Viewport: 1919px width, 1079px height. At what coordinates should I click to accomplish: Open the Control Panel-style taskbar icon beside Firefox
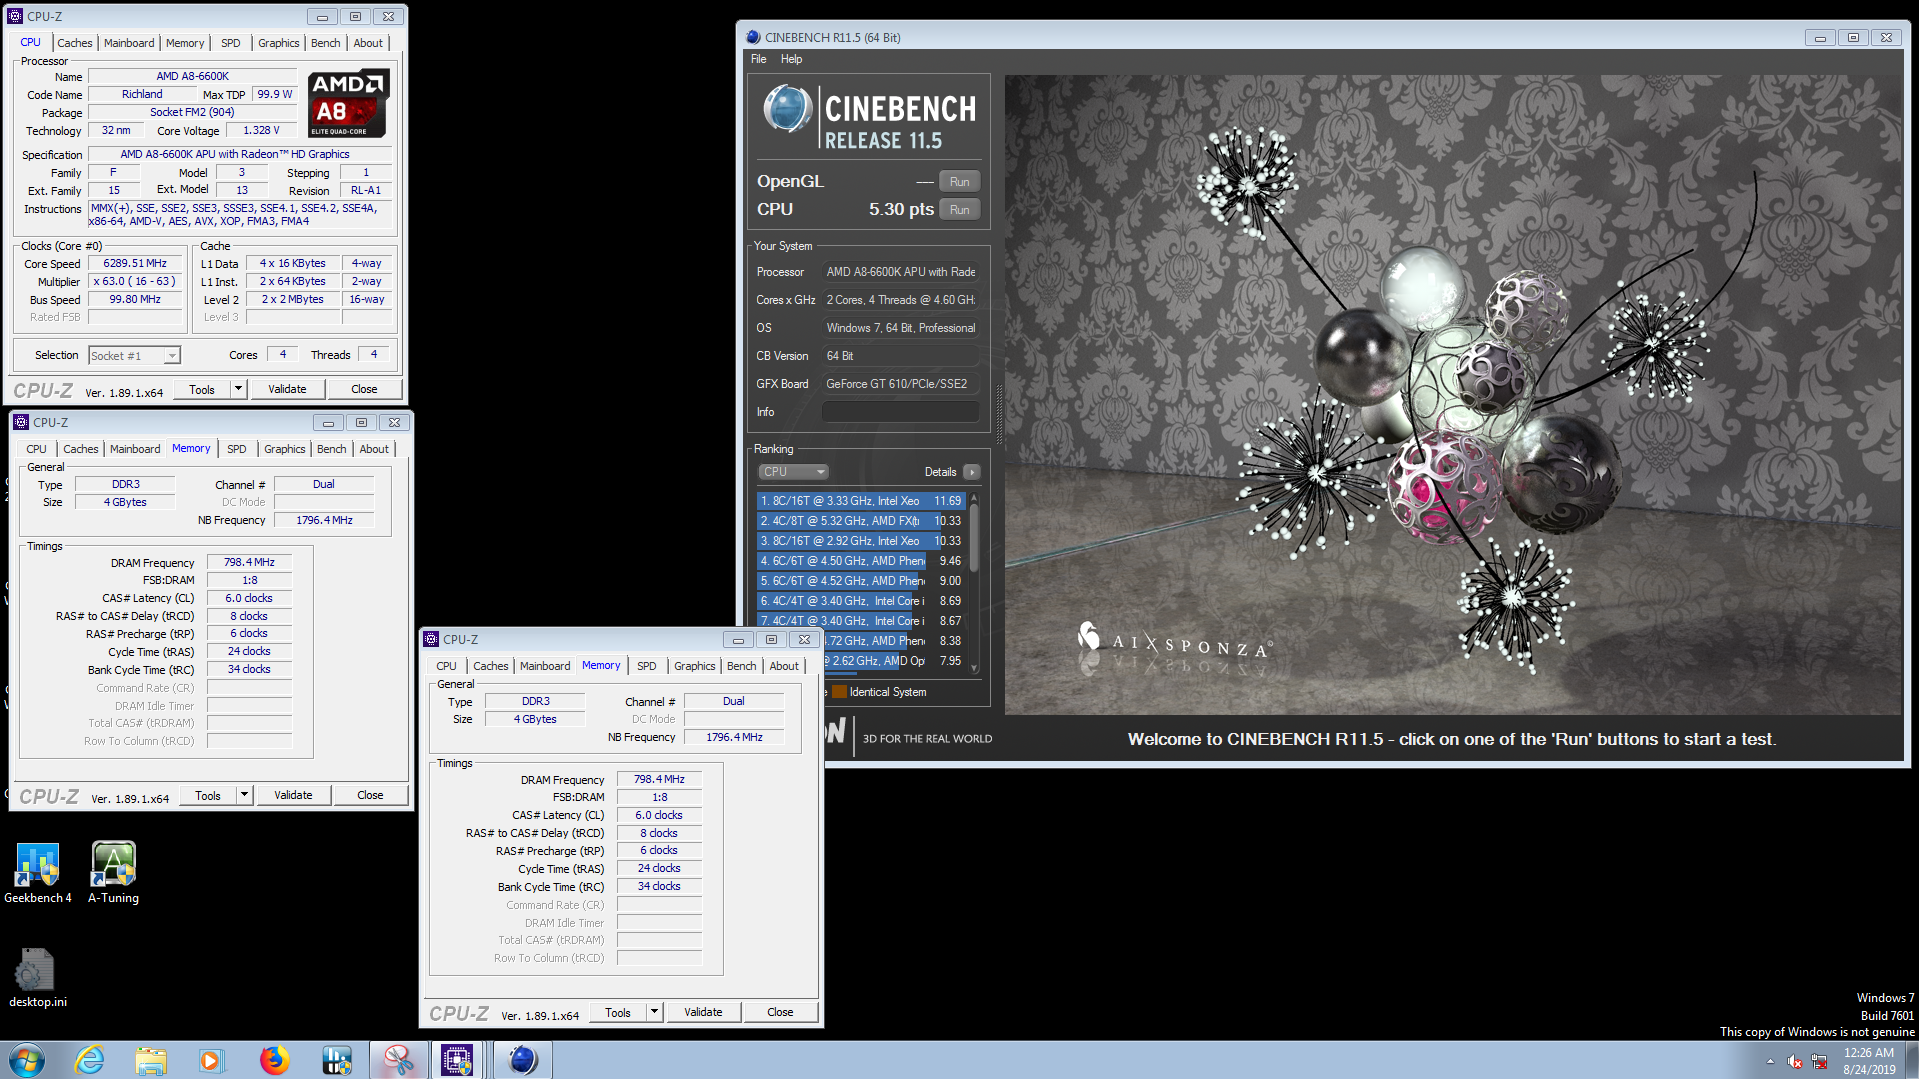point(337,1060)
